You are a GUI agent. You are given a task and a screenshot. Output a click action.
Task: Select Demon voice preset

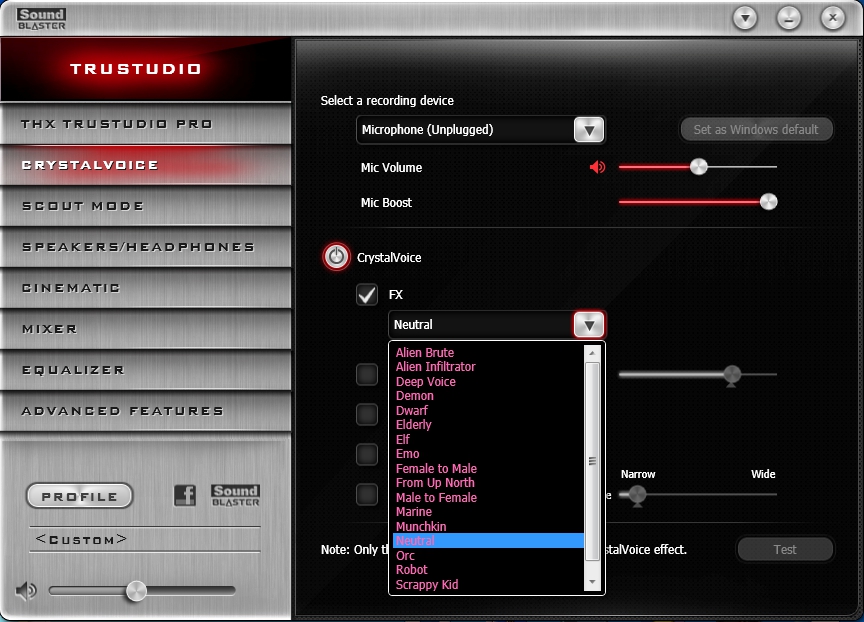[414, 396]
